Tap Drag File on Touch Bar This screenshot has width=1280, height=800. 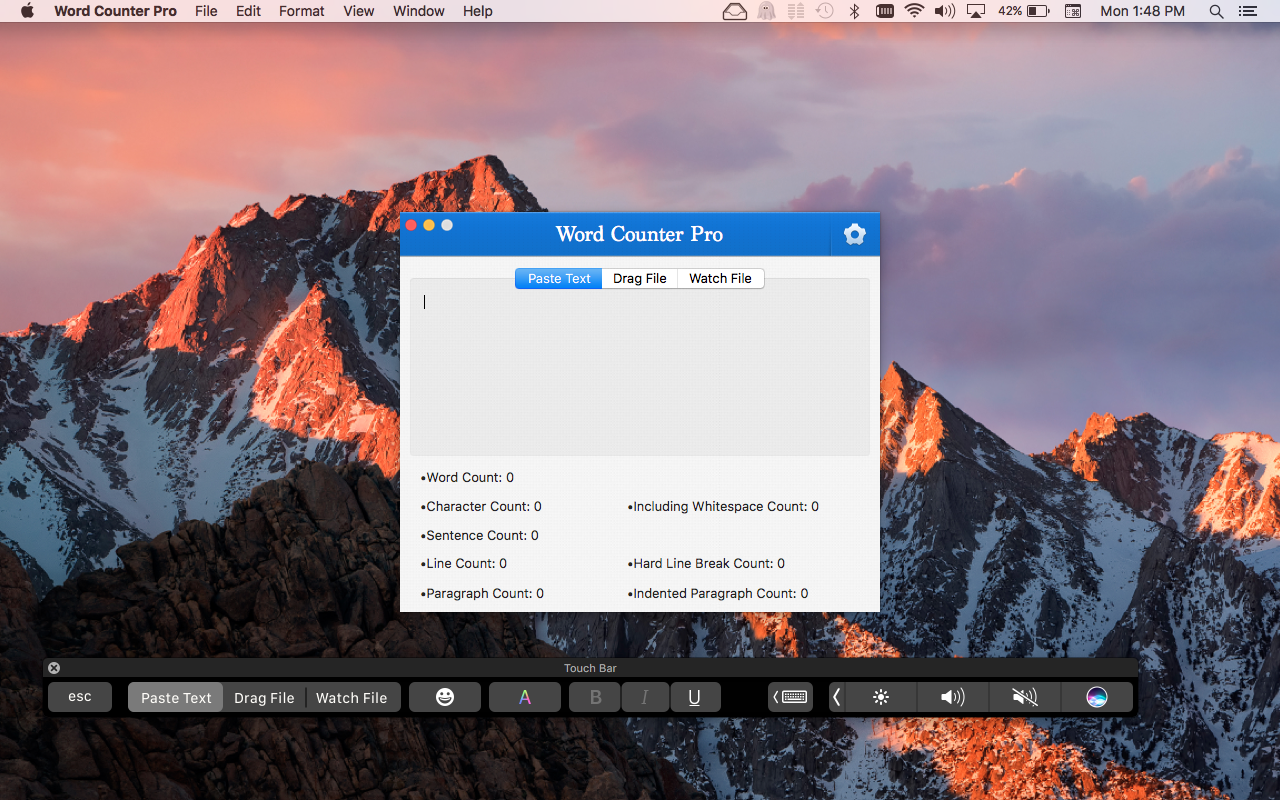pyautogui.click(x=264, y=697)
